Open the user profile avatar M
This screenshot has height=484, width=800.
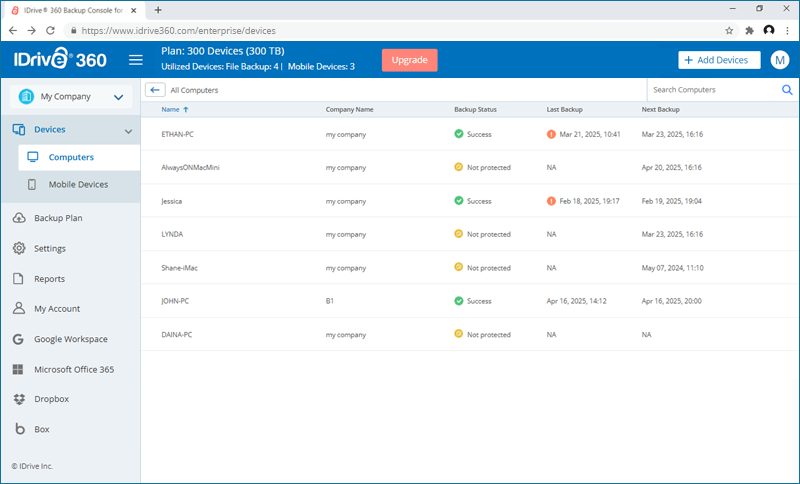coord(780,60)
